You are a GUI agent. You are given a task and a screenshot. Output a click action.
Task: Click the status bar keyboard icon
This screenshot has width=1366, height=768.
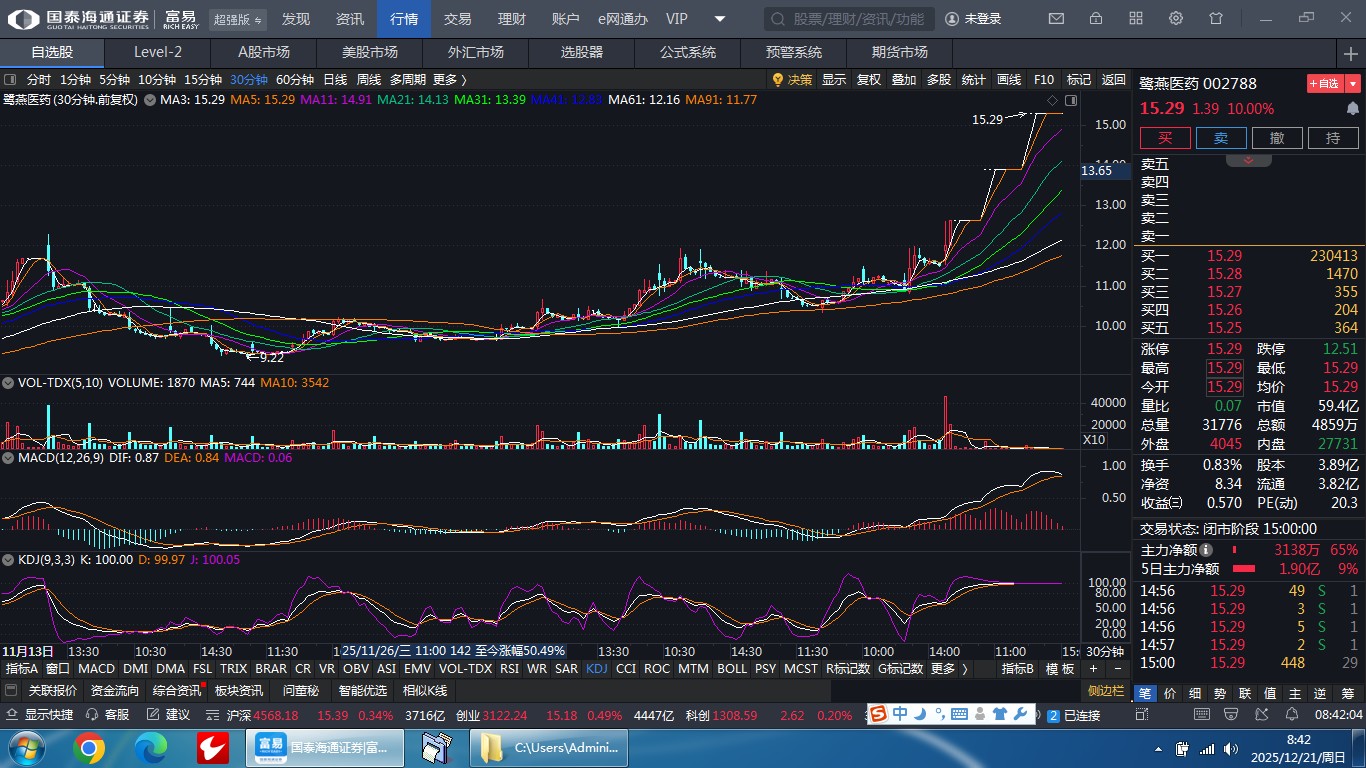pos(959,714)
